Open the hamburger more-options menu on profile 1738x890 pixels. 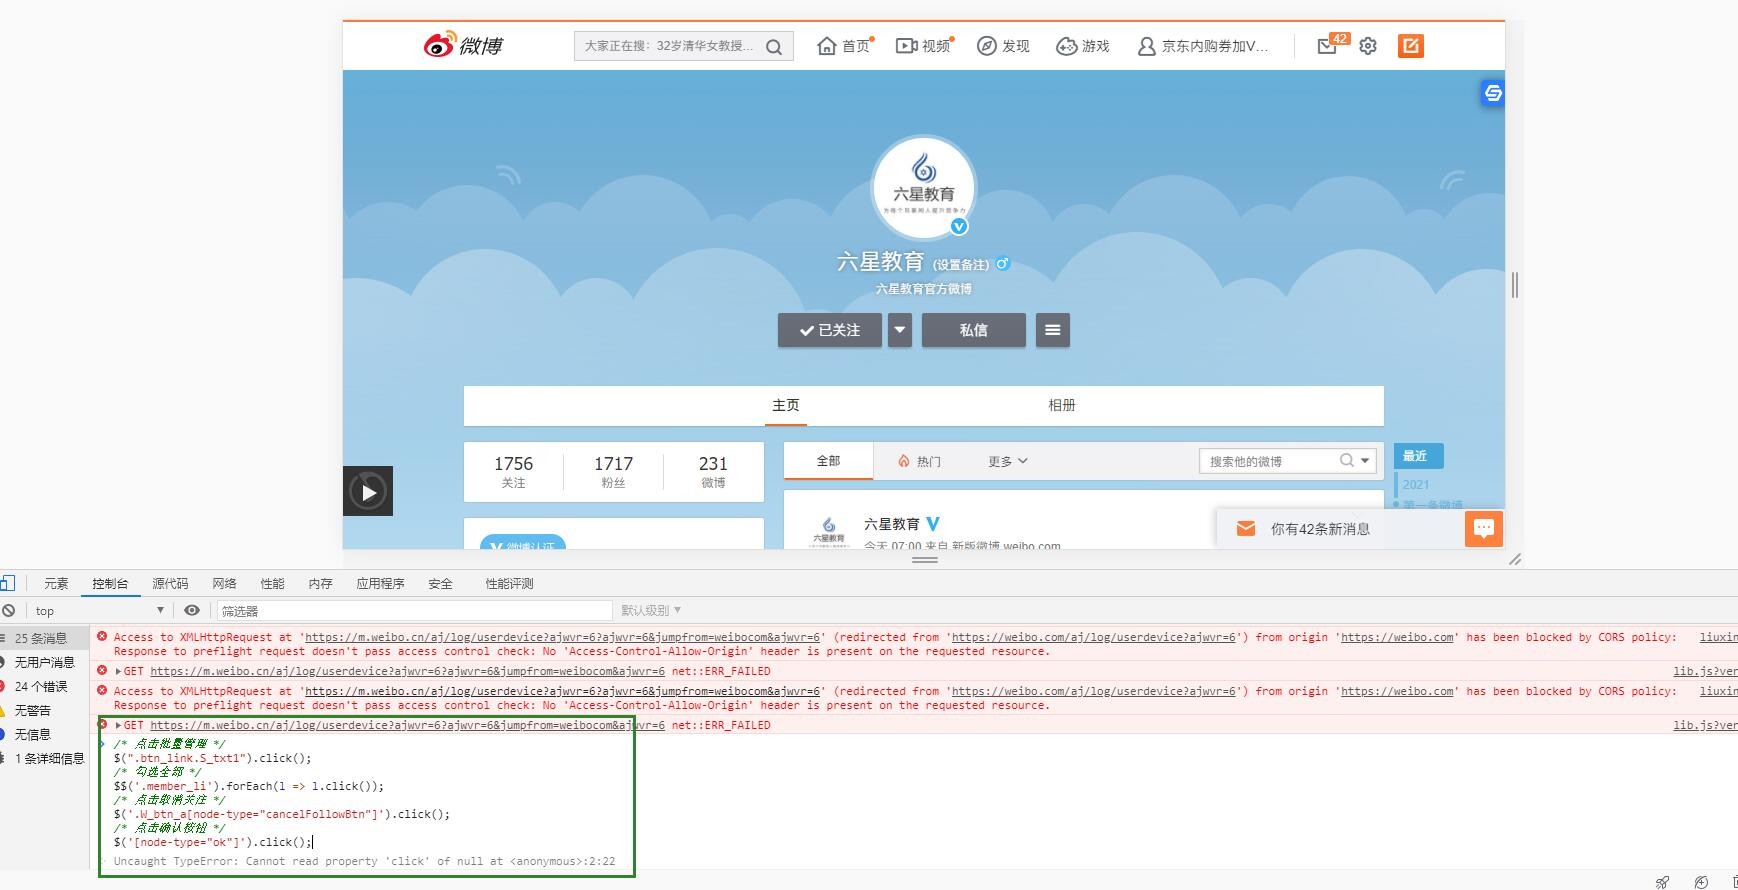[x=1052, y=330]
